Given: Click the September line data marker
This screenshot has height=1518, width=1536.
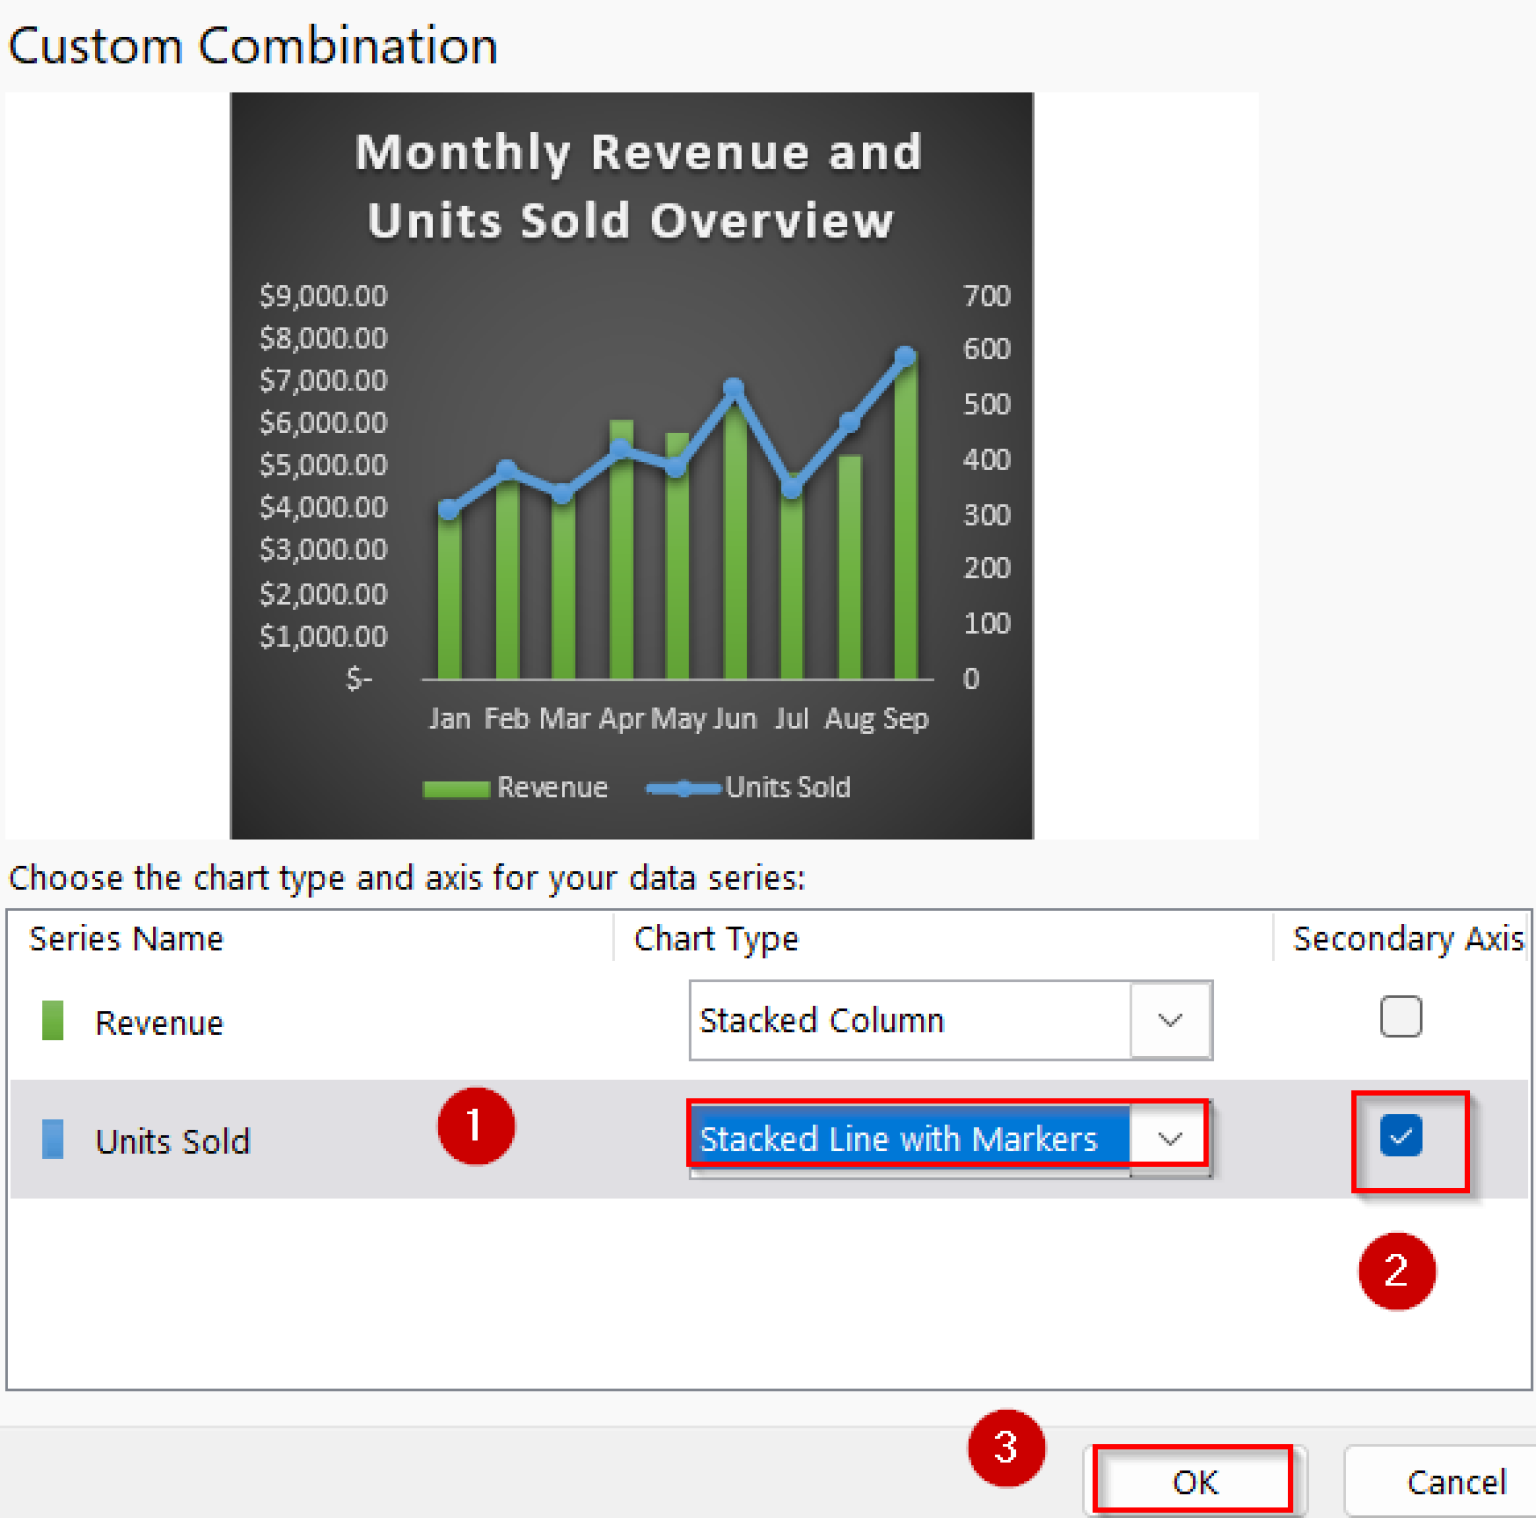Looking at the screenshot, I should click(x=903, y=355).
